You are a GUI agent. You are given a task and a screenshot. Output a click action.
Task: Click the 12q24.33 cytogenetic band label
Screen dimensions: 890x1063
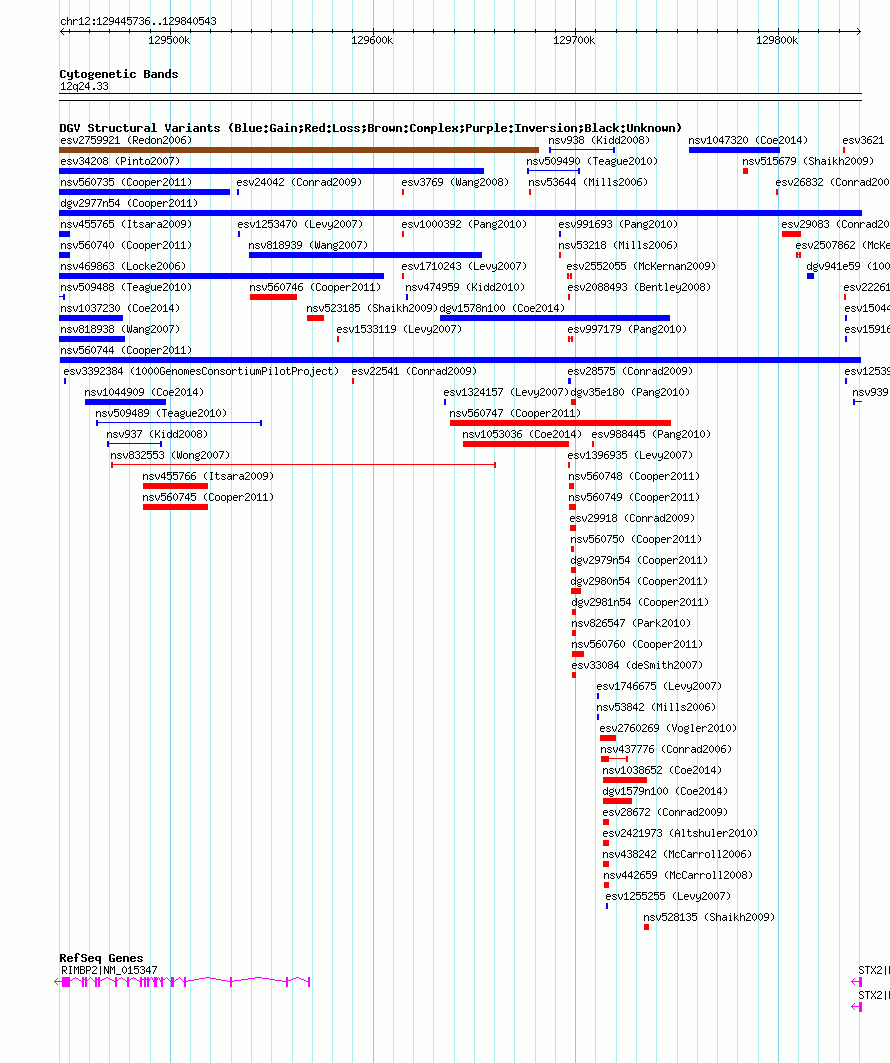click(84, 87)
